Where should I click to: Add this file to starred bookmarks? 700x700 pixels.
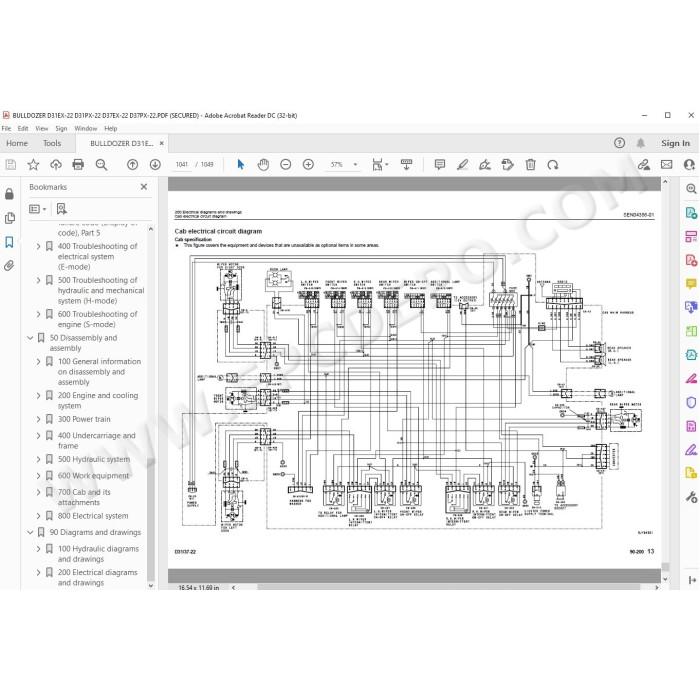coord(33,165)
